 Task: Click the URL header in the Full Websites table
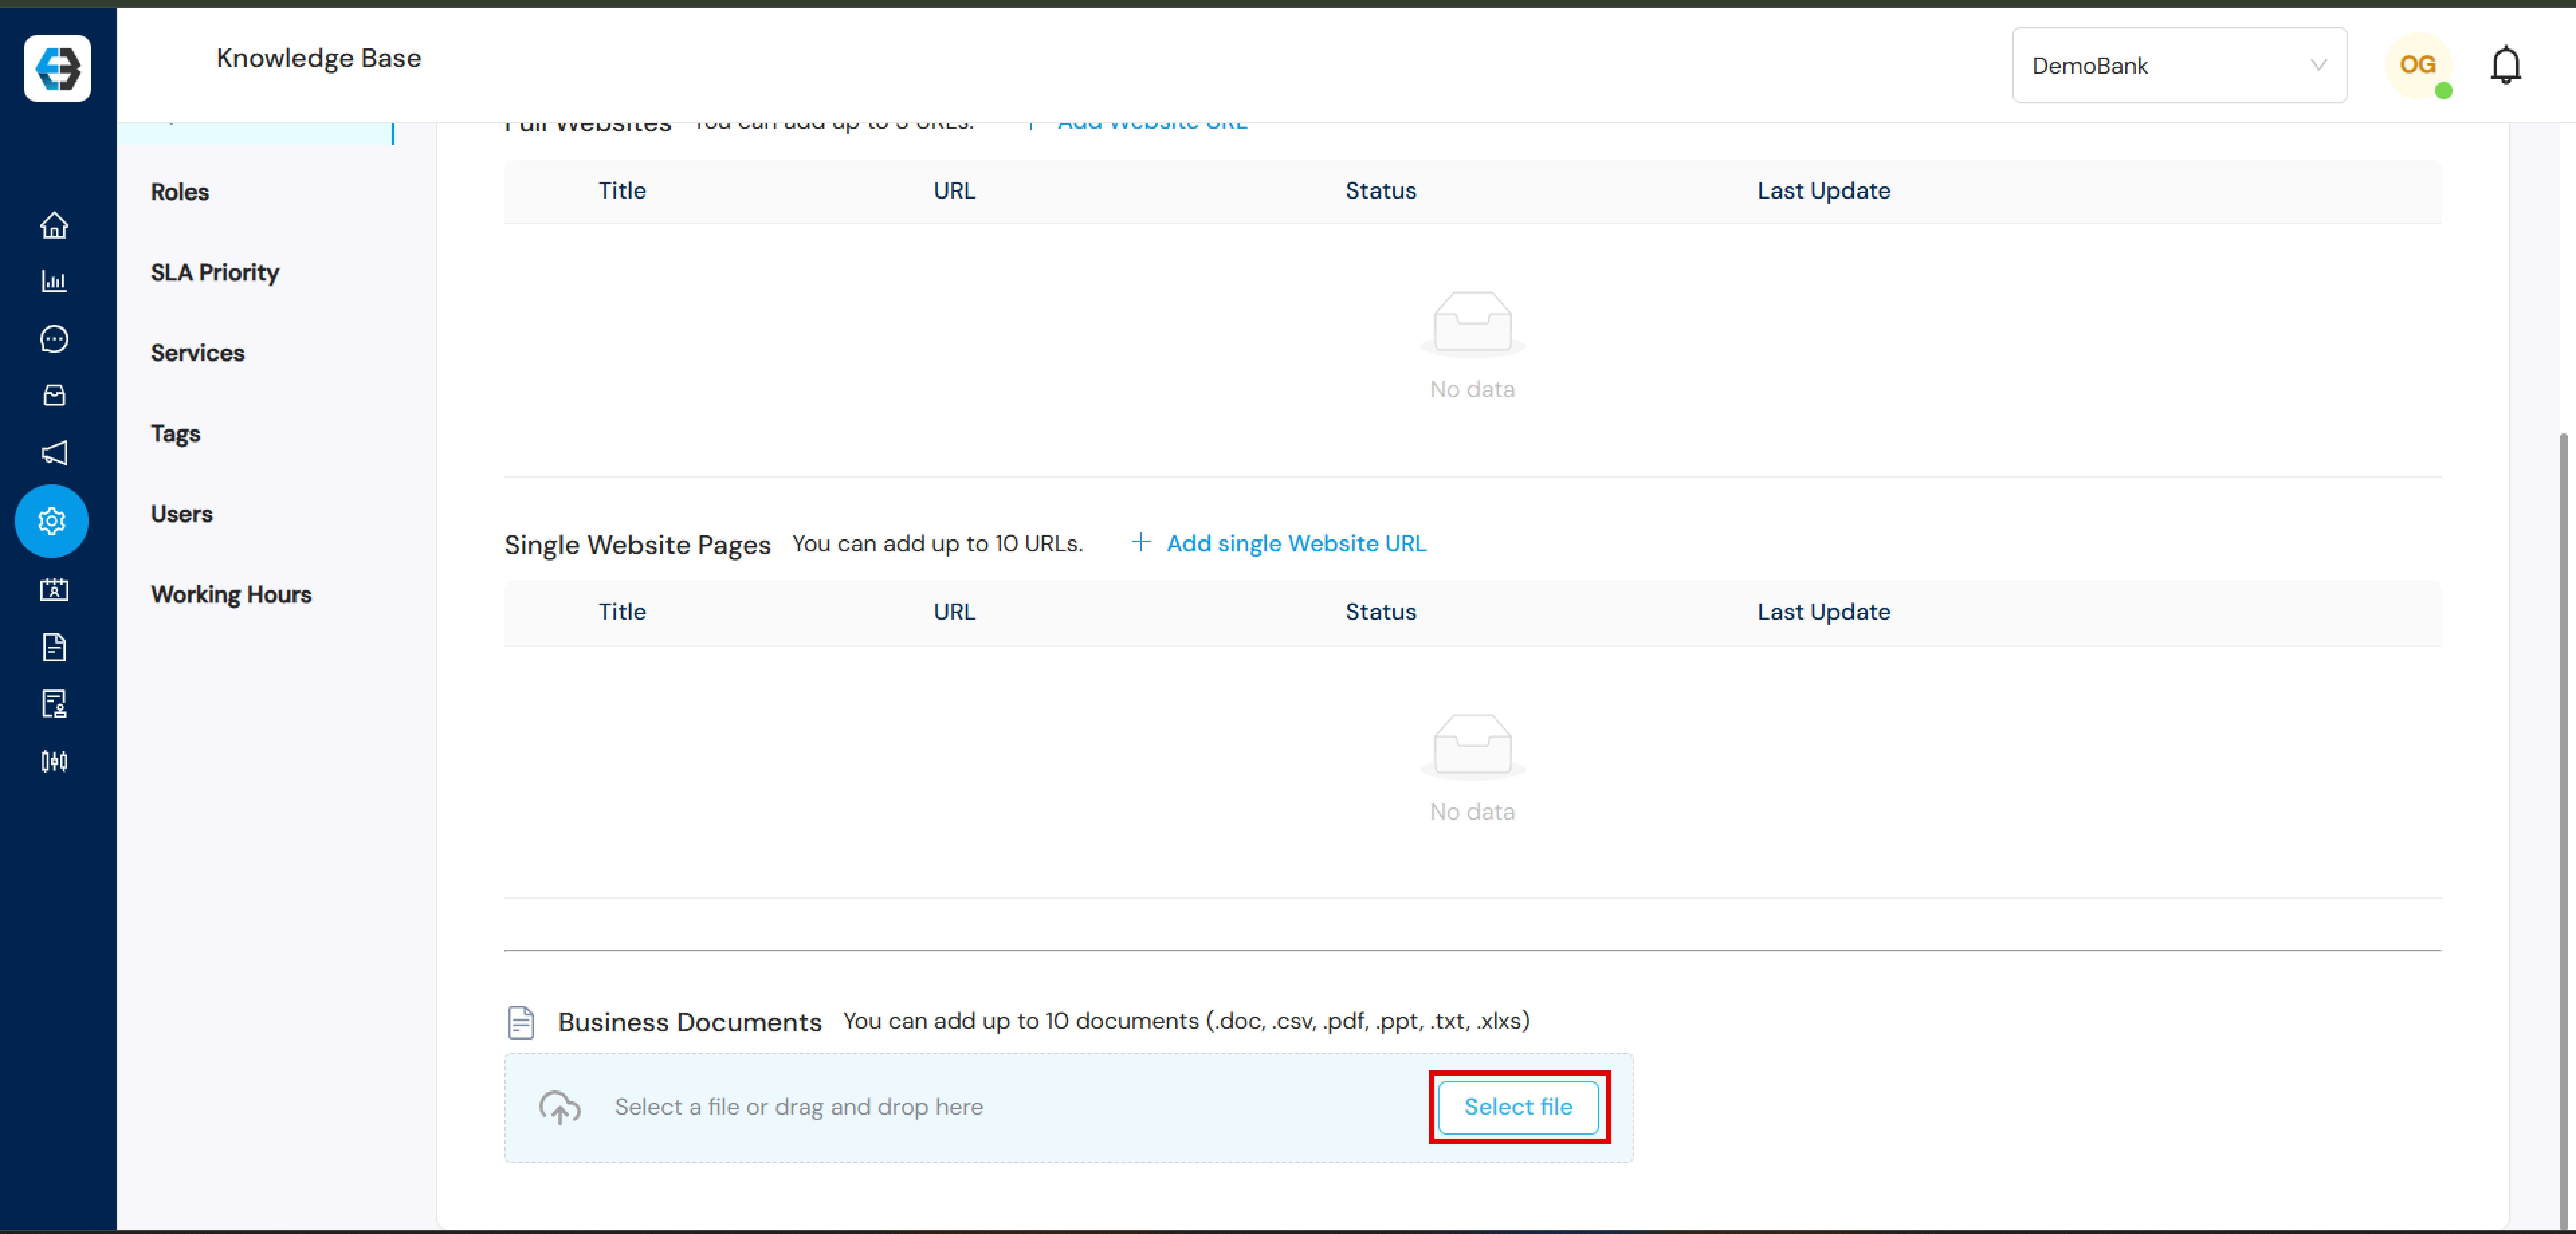[954, 191]
